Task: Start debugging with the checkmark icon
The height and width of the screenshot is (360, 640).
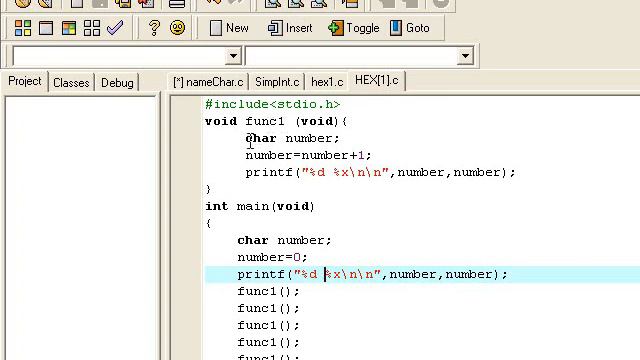Action: (x=115, y=28)
